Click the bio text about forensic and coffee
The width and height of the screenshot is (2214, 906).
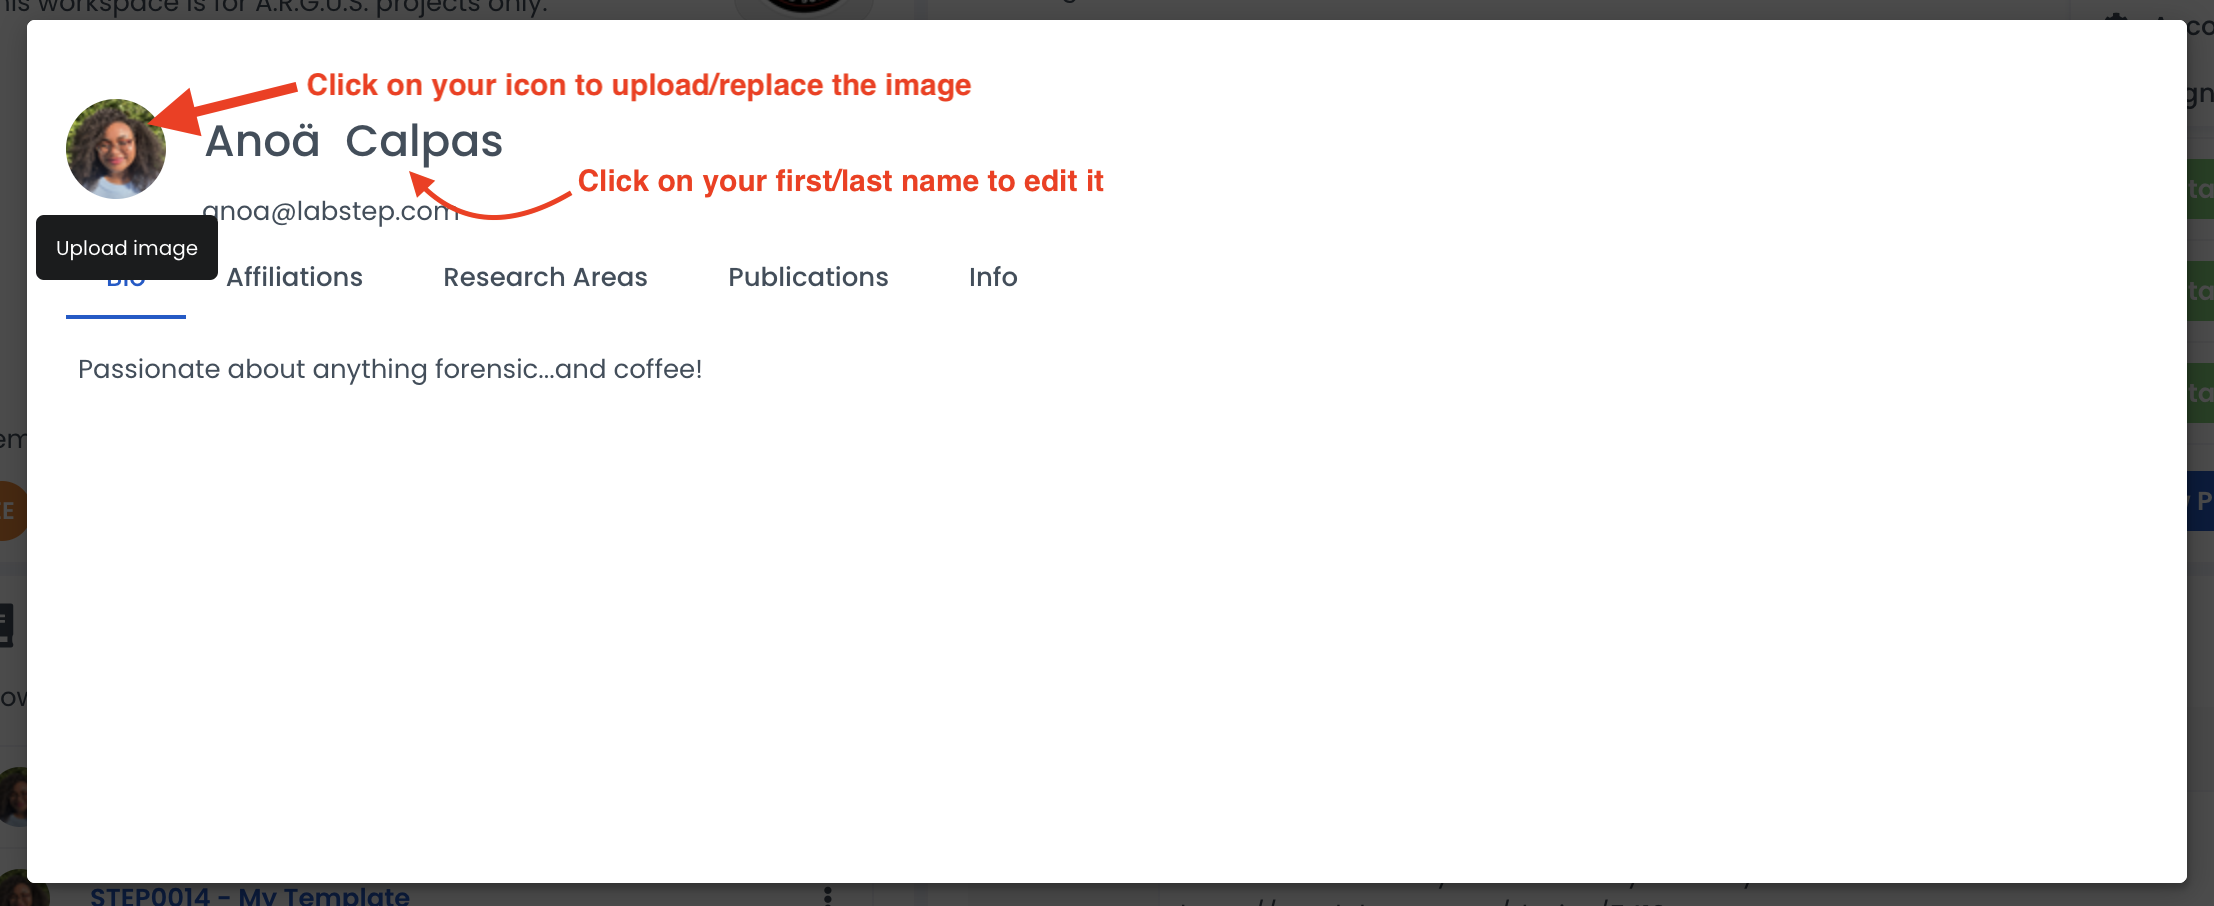[390, 369]
